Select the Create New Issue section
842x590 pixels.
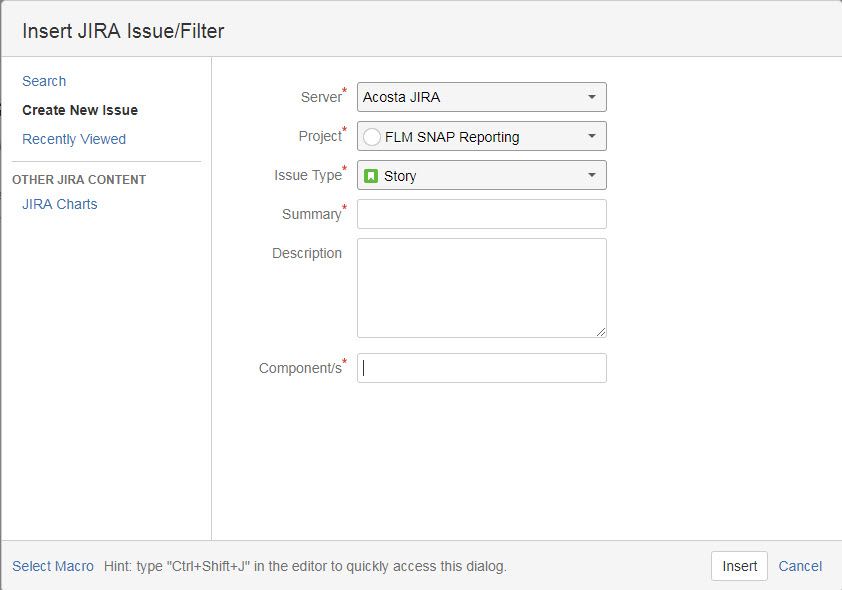[x=80, y=110]
